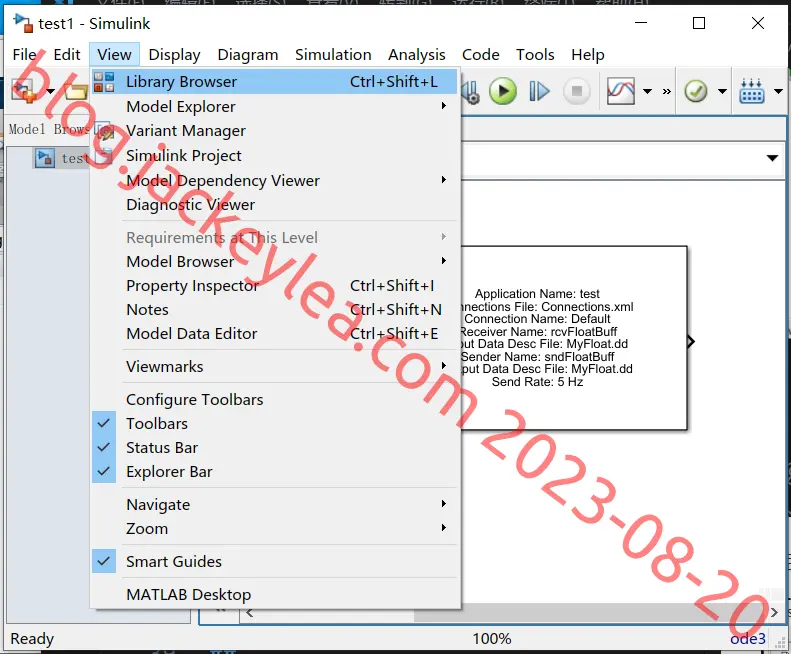Screen dimensions: 791x654
Task: Expand Data Inspector dropdown arrow
Action: pyautogui.click(x=647, y=92)
